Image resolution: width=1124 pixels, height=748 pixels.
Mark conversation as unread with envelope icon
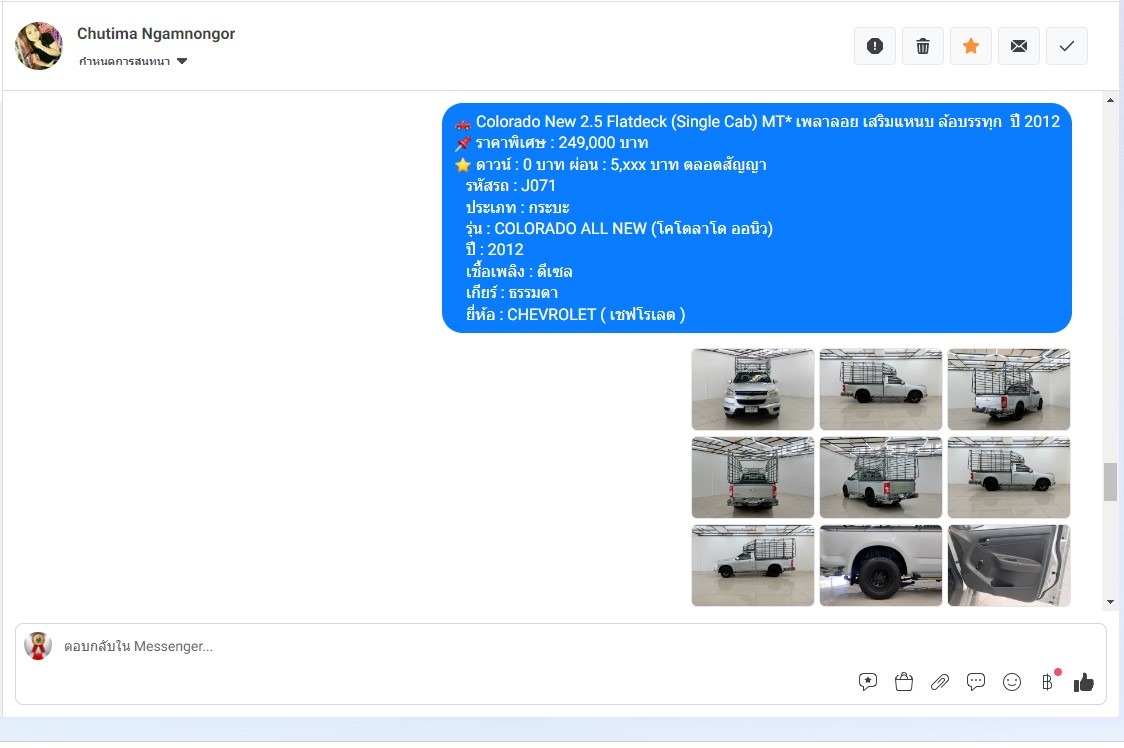(x=1019, y=46)
